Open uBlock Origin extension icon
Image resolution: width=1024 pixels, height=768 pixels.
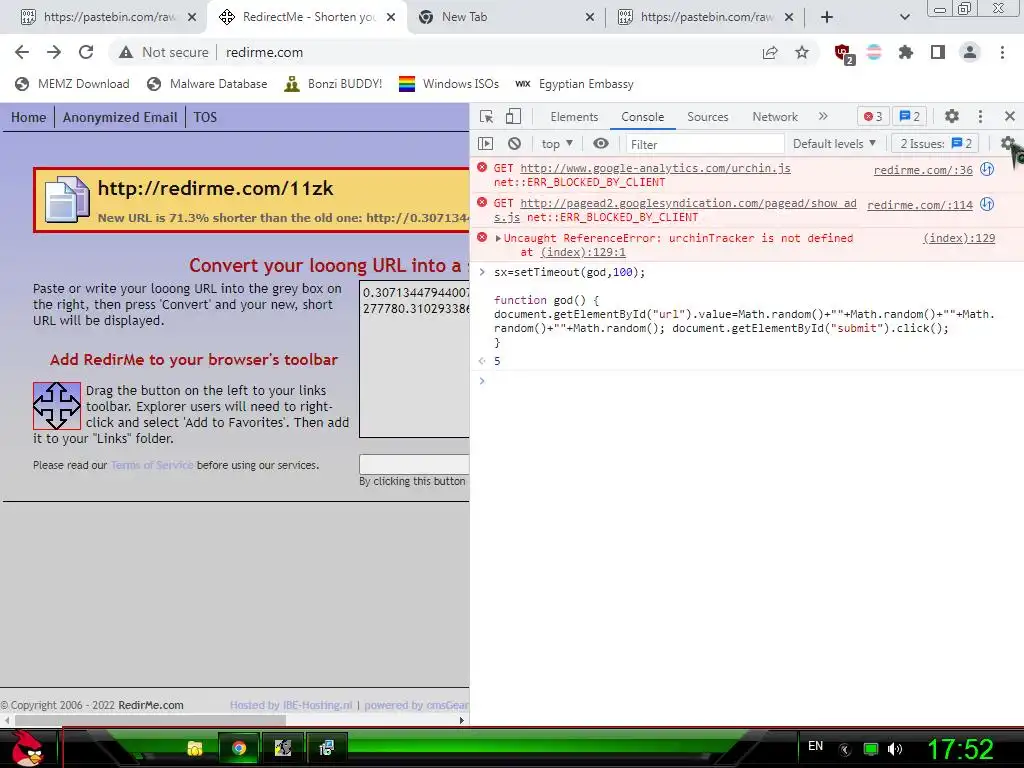(844, 53)
